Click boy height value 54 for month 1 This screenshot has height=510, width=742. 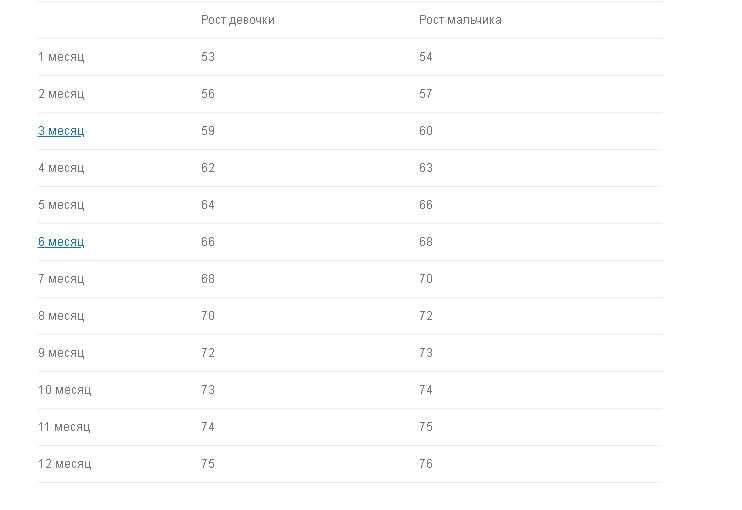(426, 57)
